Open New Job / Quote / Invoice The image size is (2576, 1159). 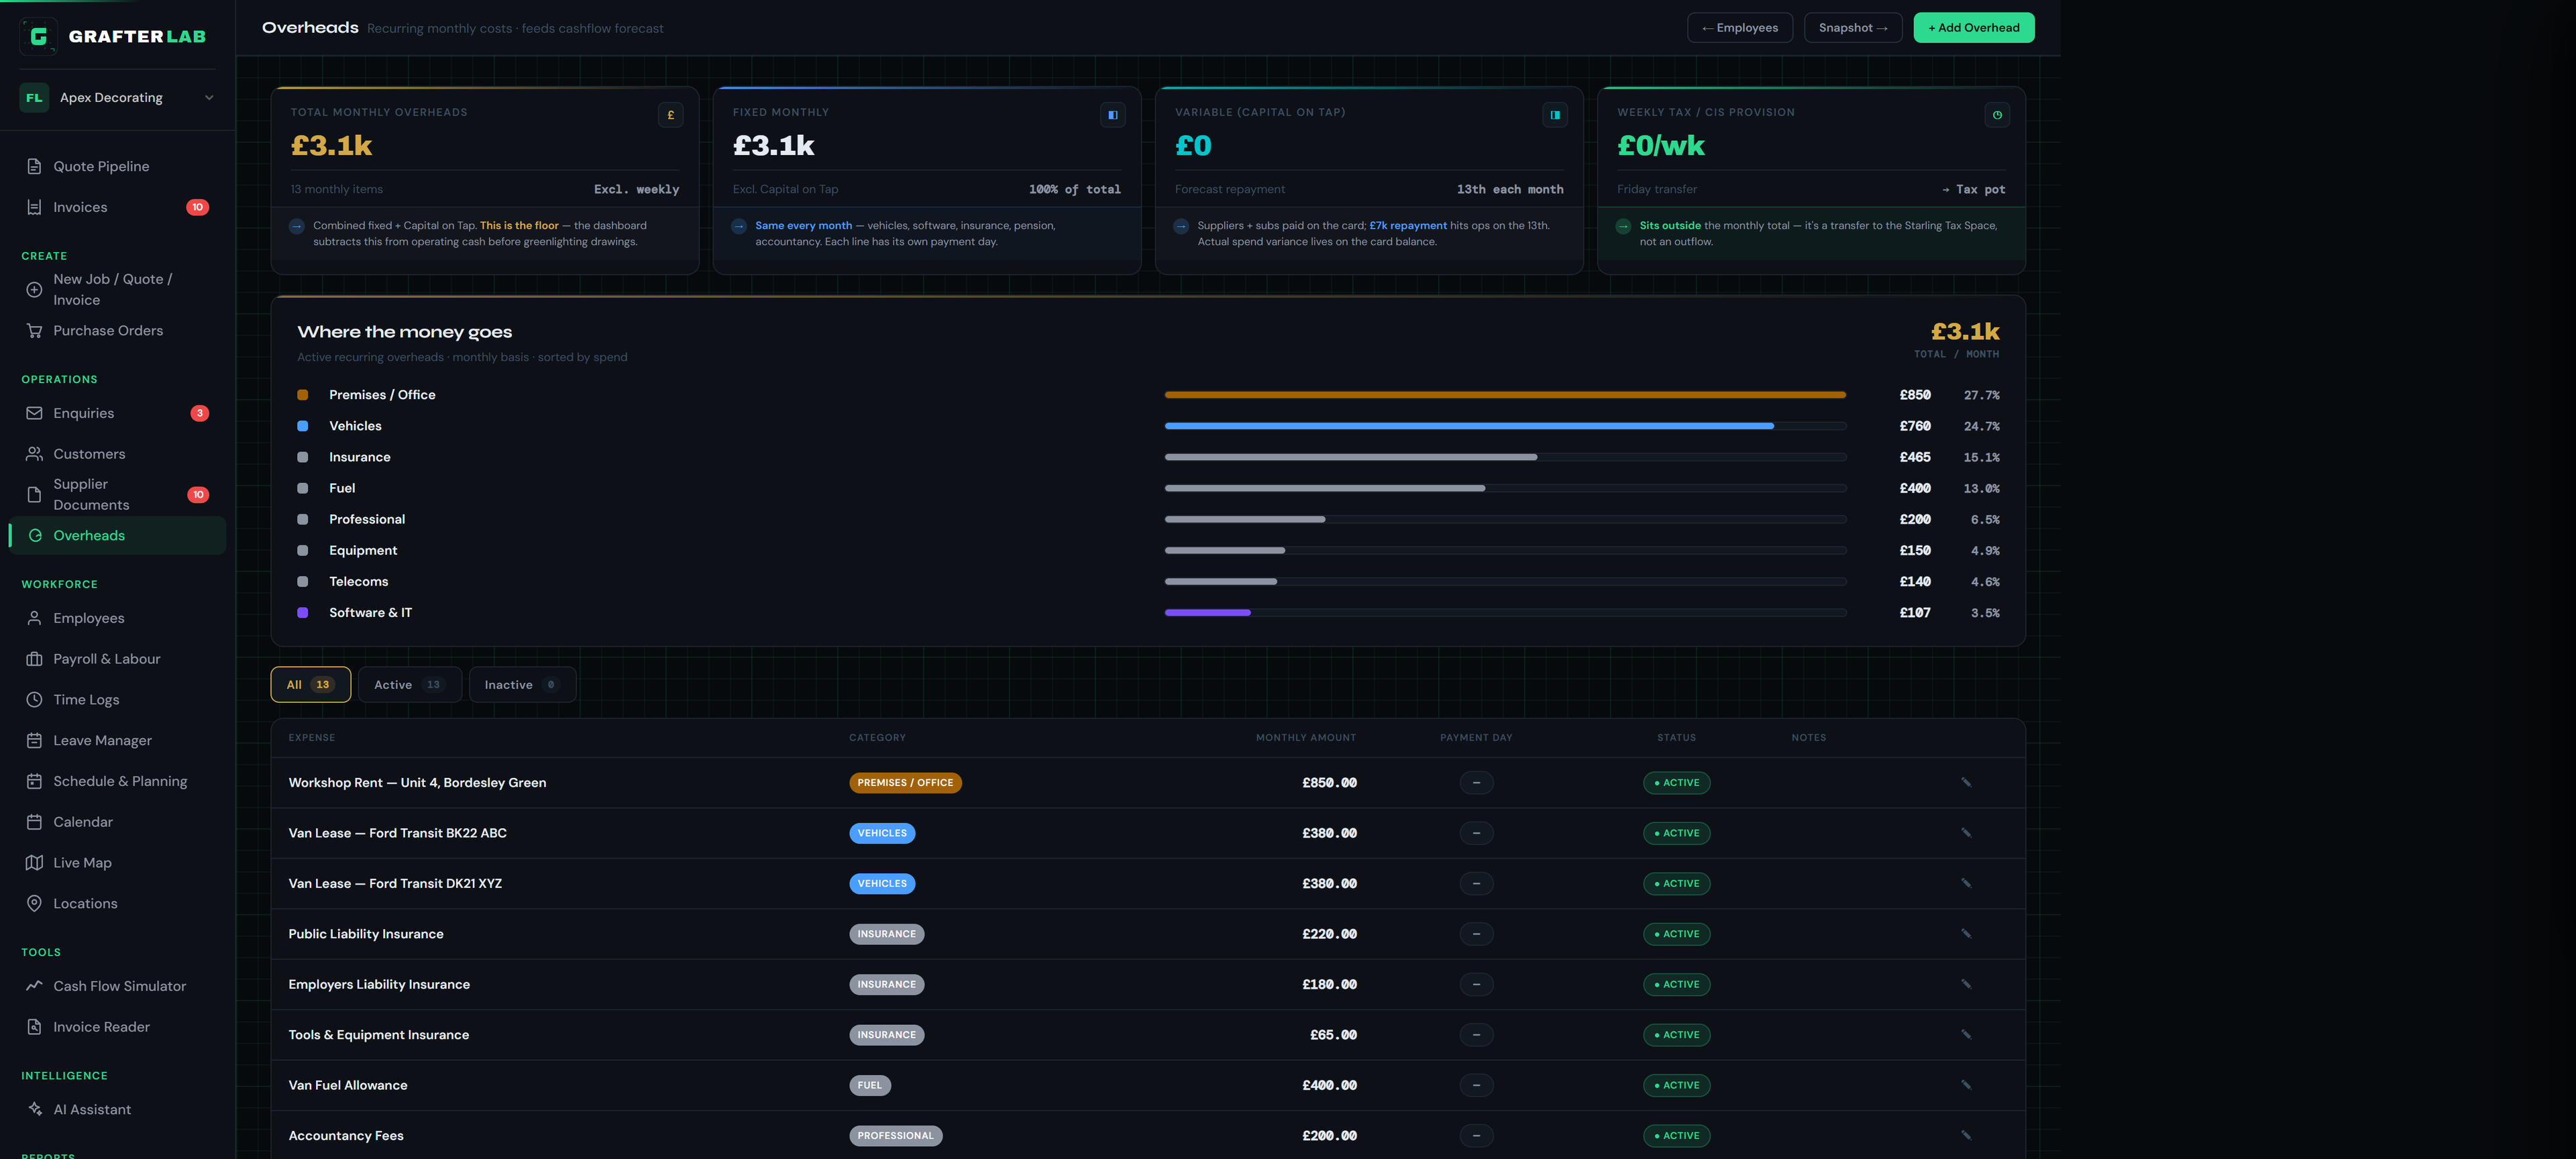coord(118,289)
